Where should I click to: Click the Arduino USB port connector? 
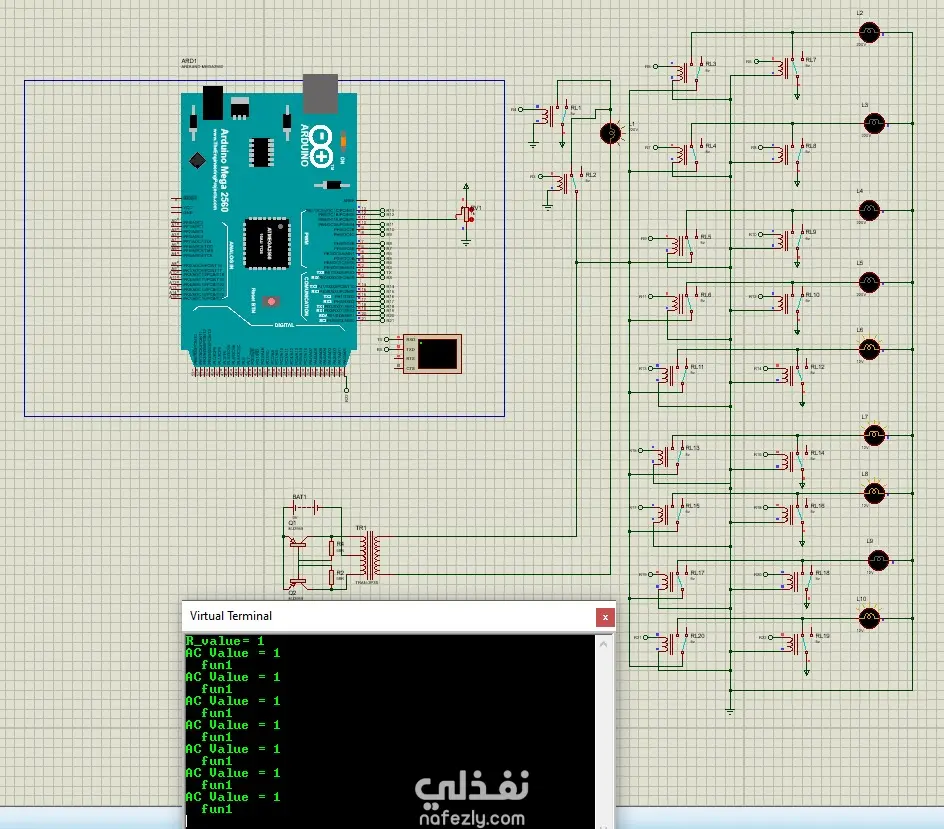pos(320,93)
